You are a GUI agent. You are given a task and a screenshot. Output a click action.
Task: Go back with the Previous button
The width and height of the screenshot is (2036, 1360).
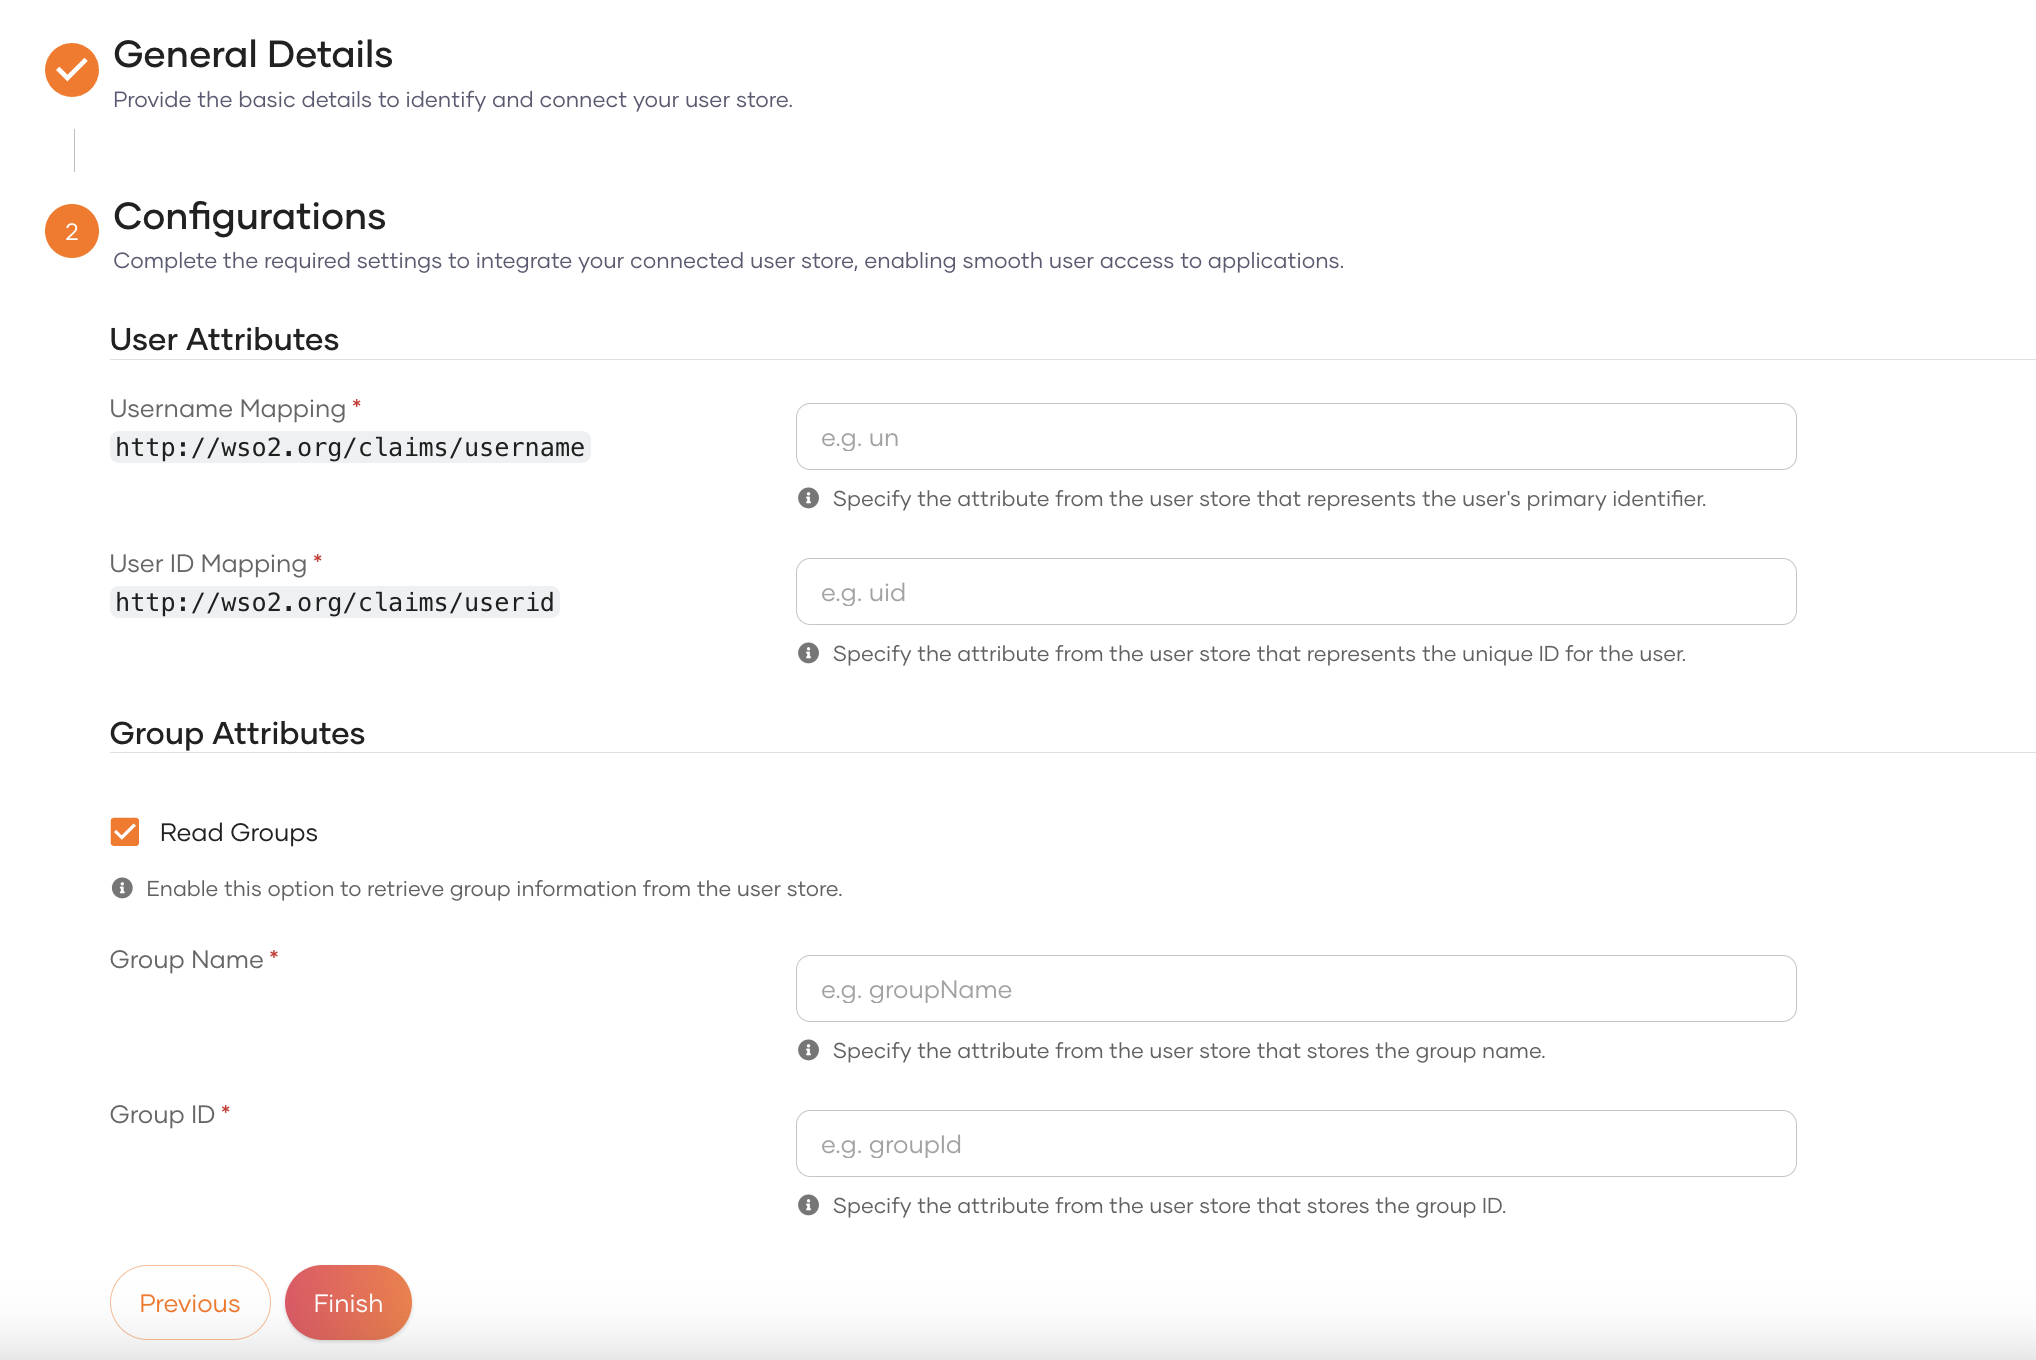(x=190, y=1303)
